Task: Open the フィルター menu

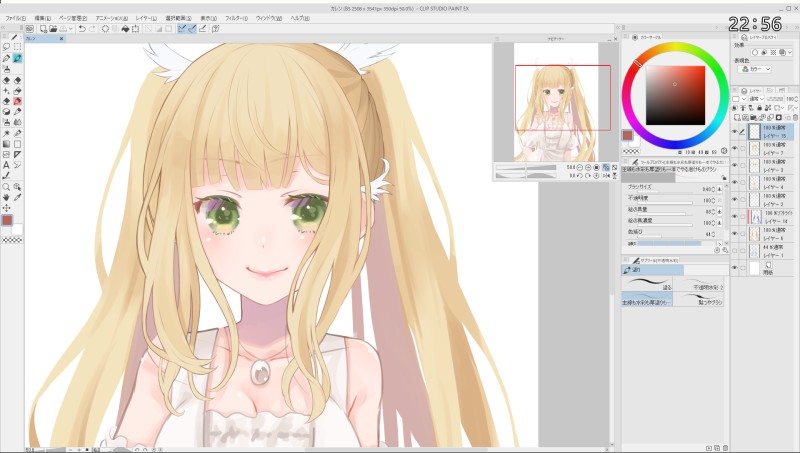Action: (236, 18)
